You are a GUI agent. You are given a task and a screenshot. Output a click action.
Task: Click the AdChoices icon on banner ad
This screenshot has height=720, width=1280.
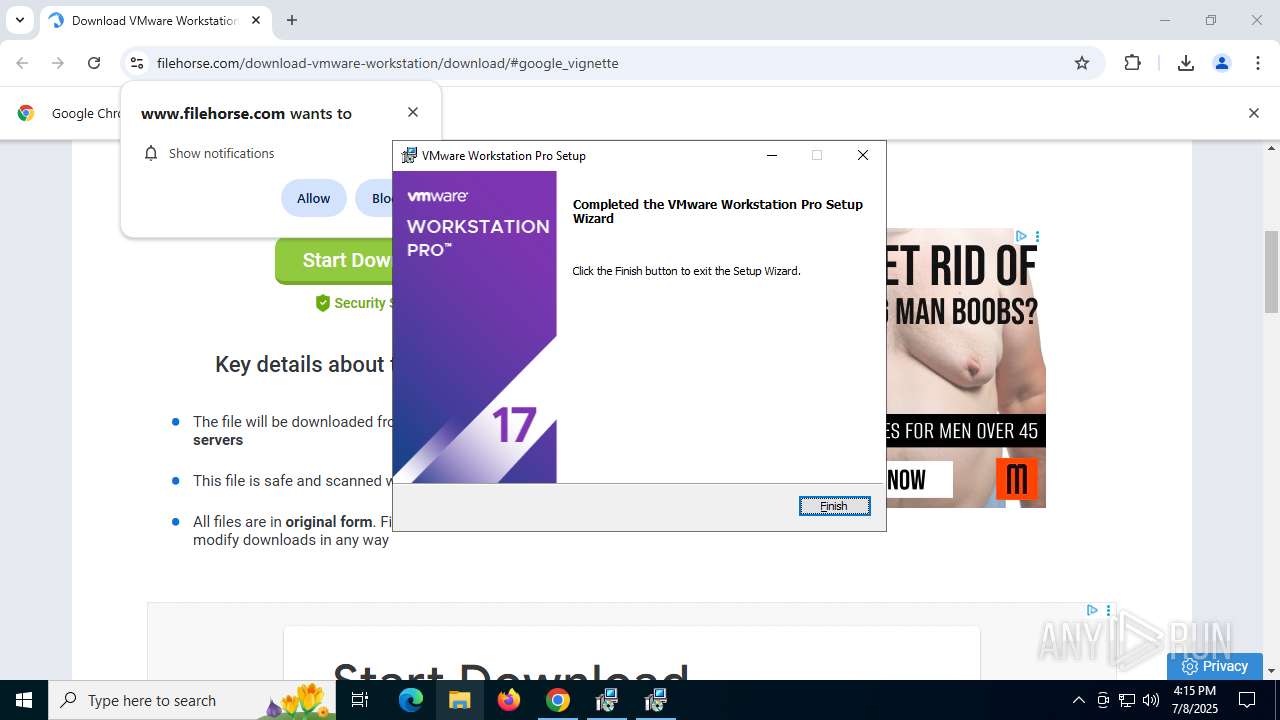(x=1021, y=237)
